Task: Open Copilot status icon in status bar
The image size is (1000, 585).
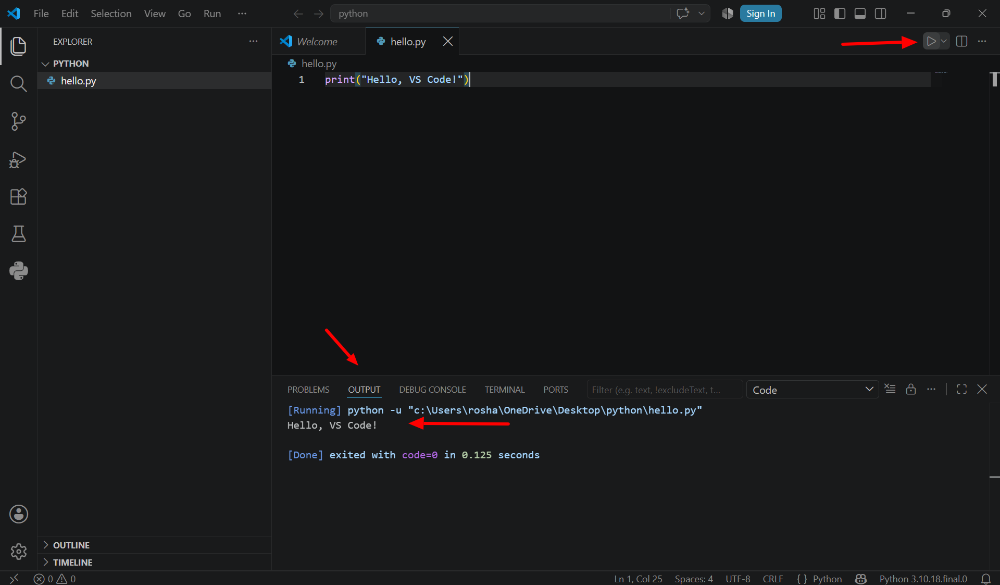Action: click(861, 579)
